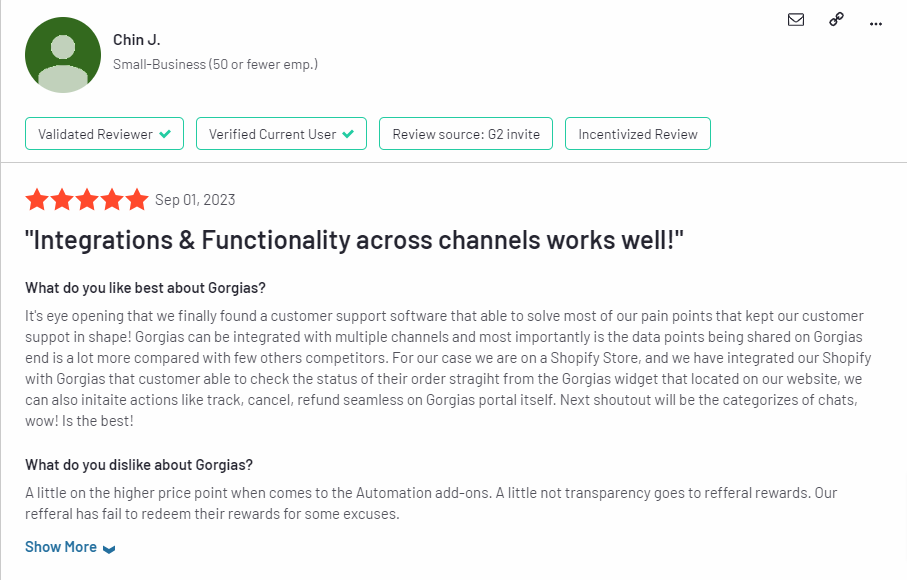
Task: Click the Validated Reviewer checkmark
Action: [165, 134]
